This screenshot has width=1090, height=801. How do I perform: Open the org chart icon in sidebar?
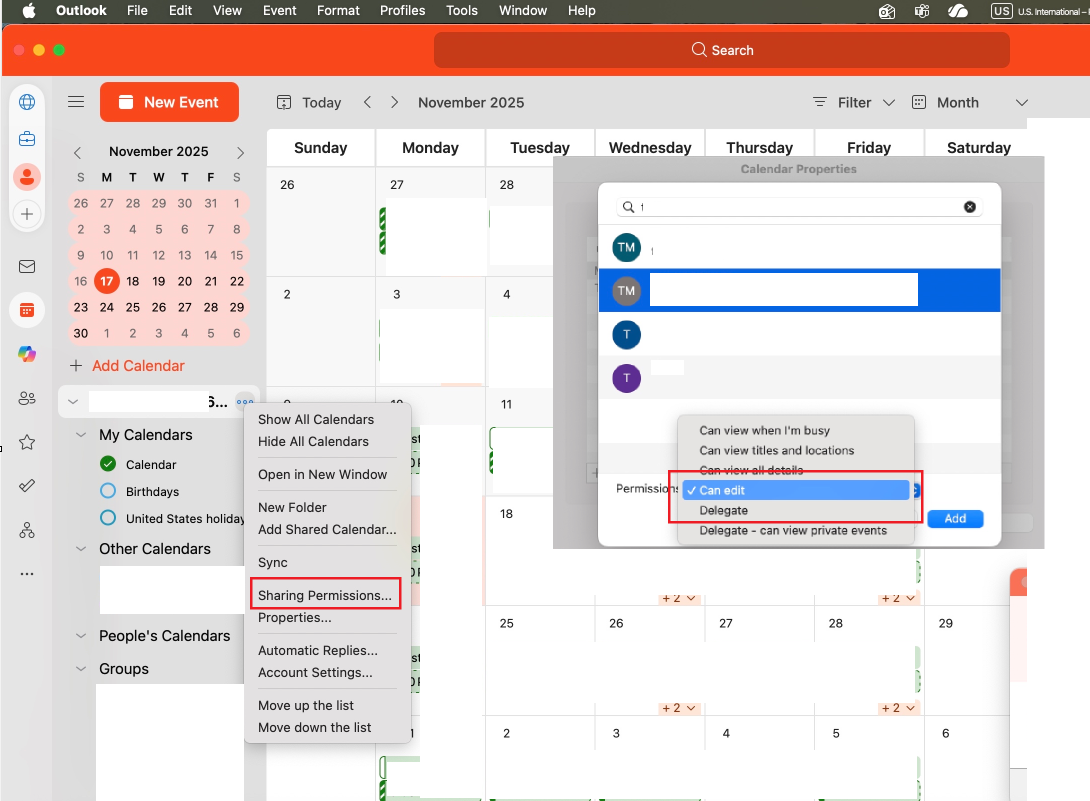point(27,531)
